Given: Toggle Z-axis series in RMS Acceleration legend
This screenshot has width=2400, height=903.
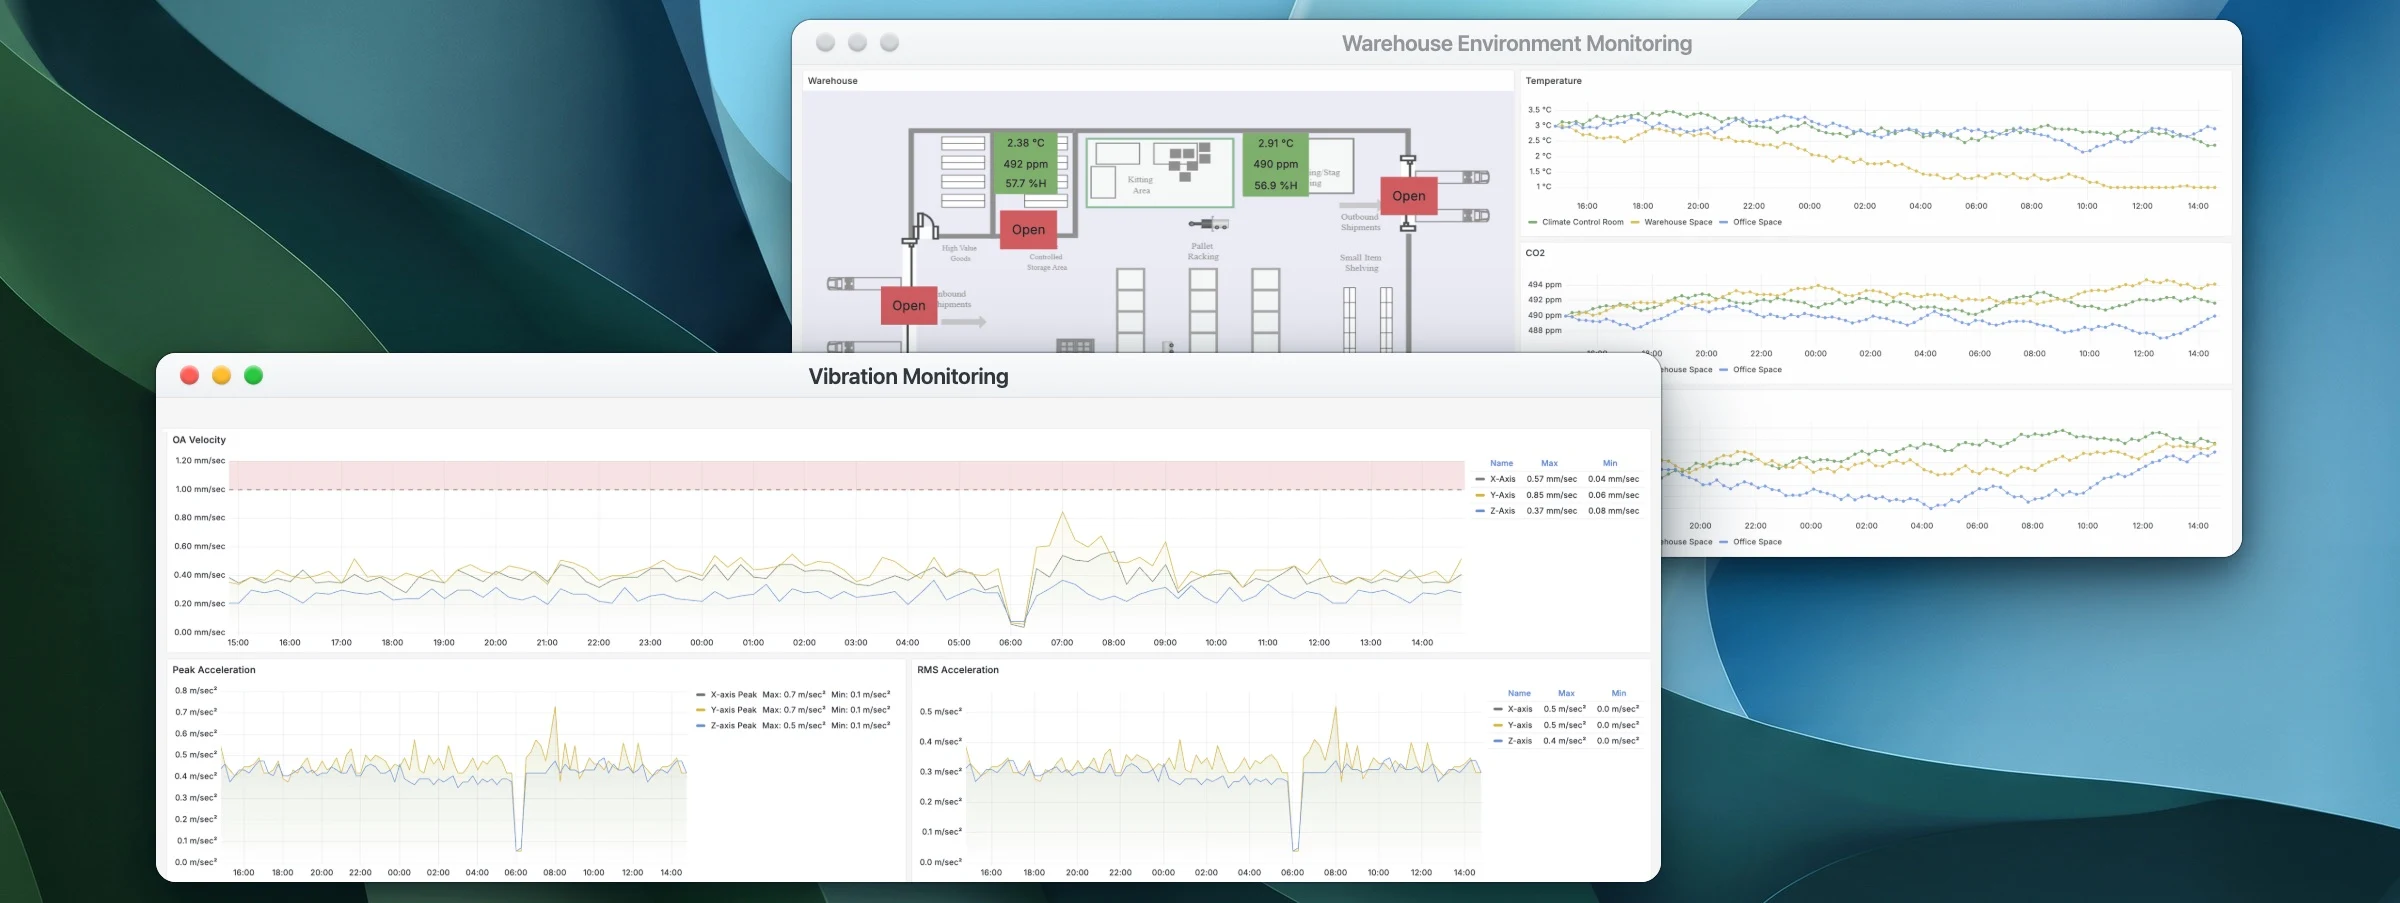Looking at the screenshot, I should (x=1519, y=741).
